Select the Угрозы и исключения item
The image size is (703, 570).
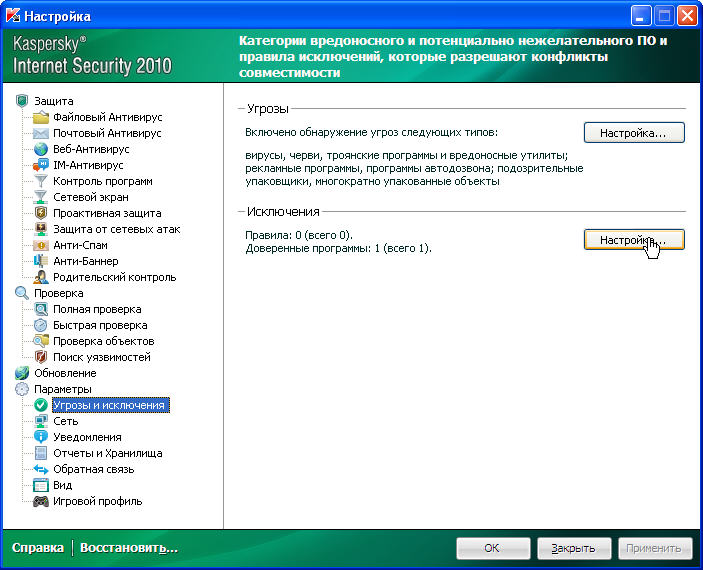[111, 405]
